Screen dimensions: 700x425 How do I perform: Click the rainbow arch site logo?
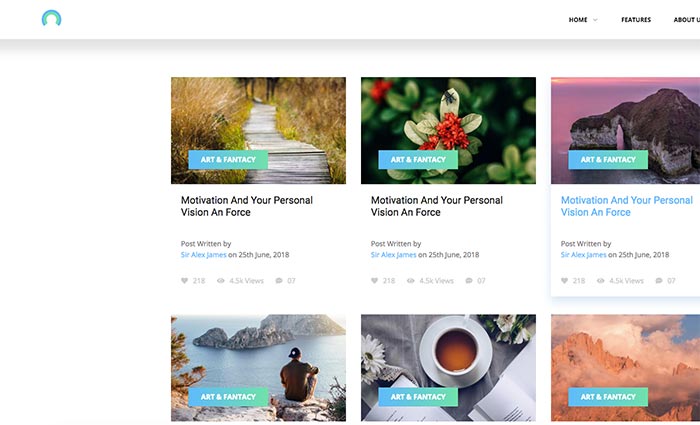click(x=51, y=18)
